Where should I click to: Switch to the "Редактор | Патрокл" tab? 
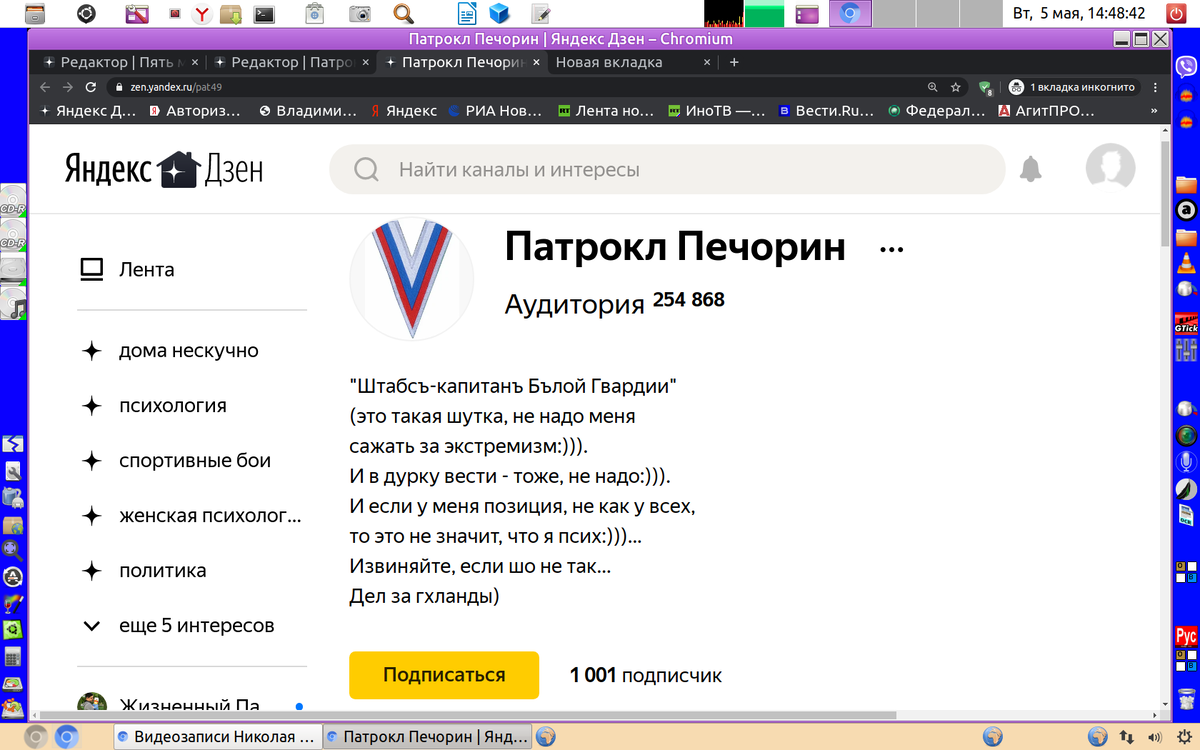click(283, 61)
